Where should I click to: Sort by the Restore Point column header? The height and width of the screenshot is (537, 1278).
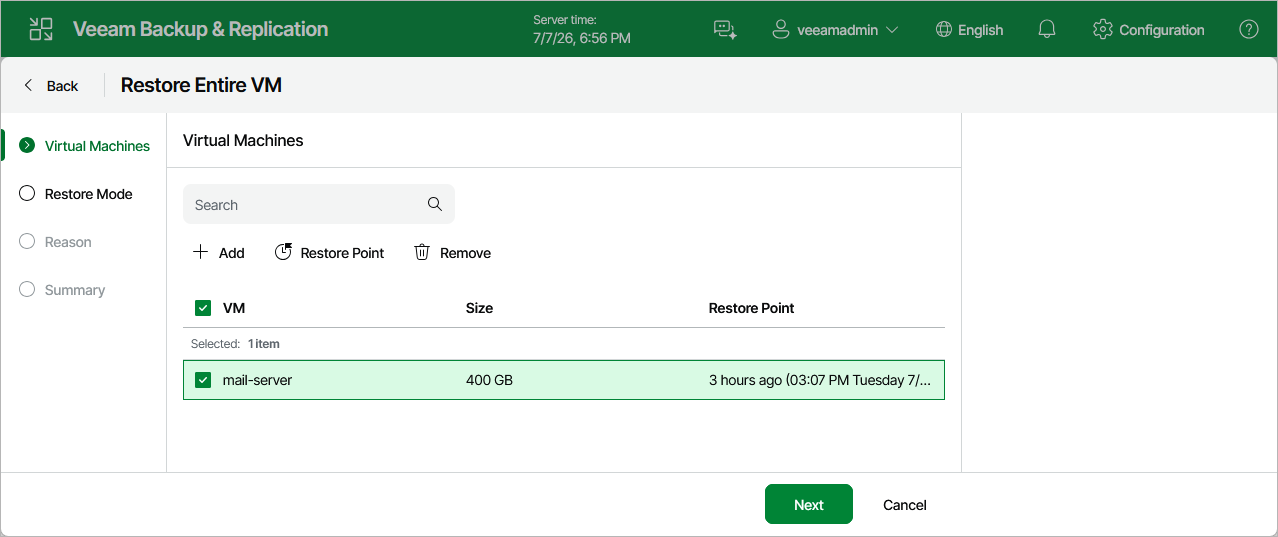(x=751, y=308)
